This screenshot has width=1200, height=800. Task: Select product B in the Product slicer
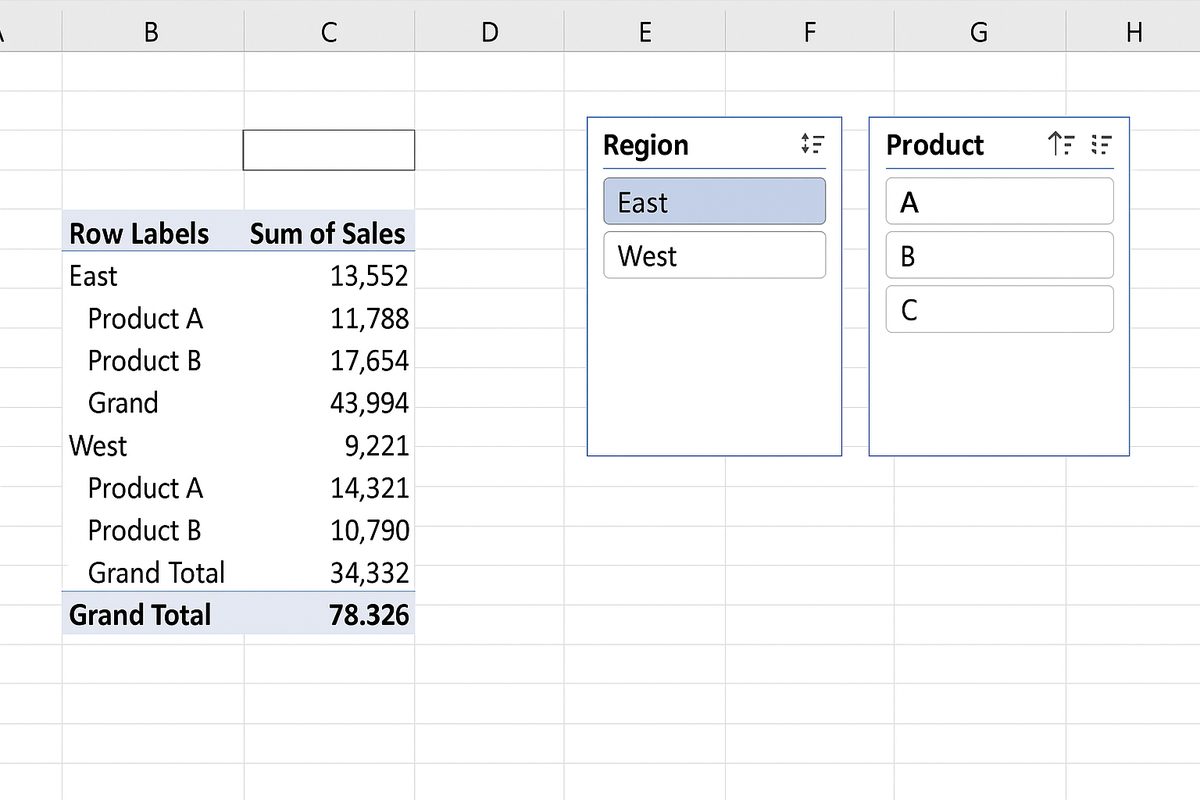[x=1000, y=255]
